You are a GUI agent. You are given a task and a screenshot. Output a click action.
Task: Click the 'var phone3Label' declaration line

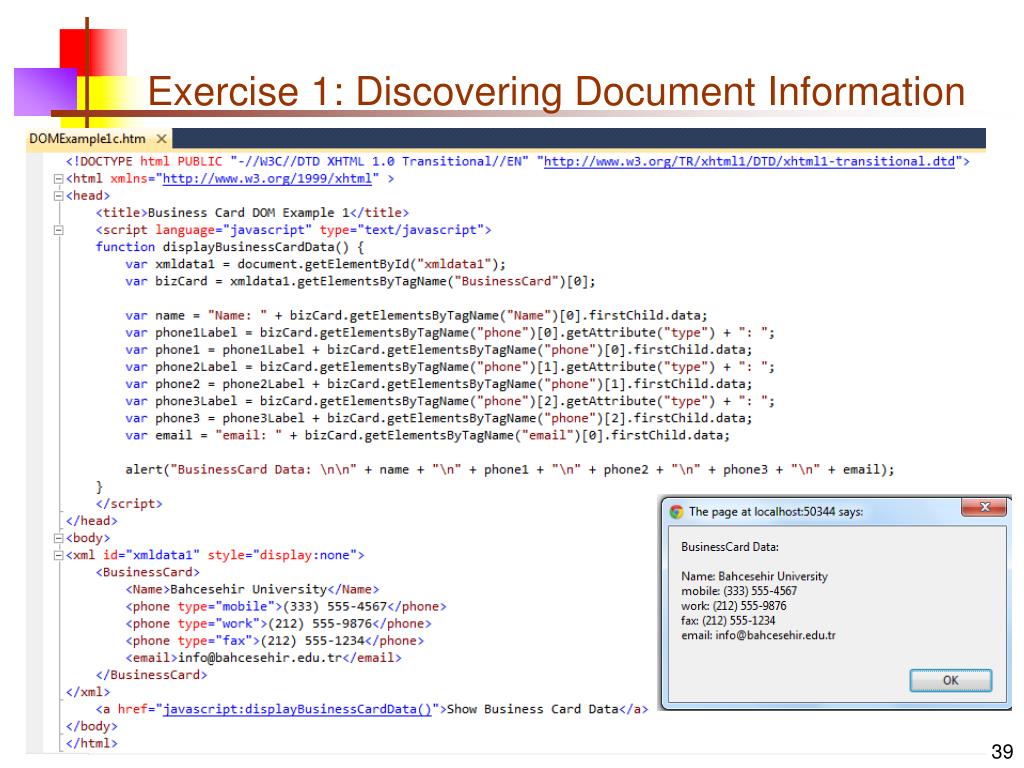pos(450,401)
